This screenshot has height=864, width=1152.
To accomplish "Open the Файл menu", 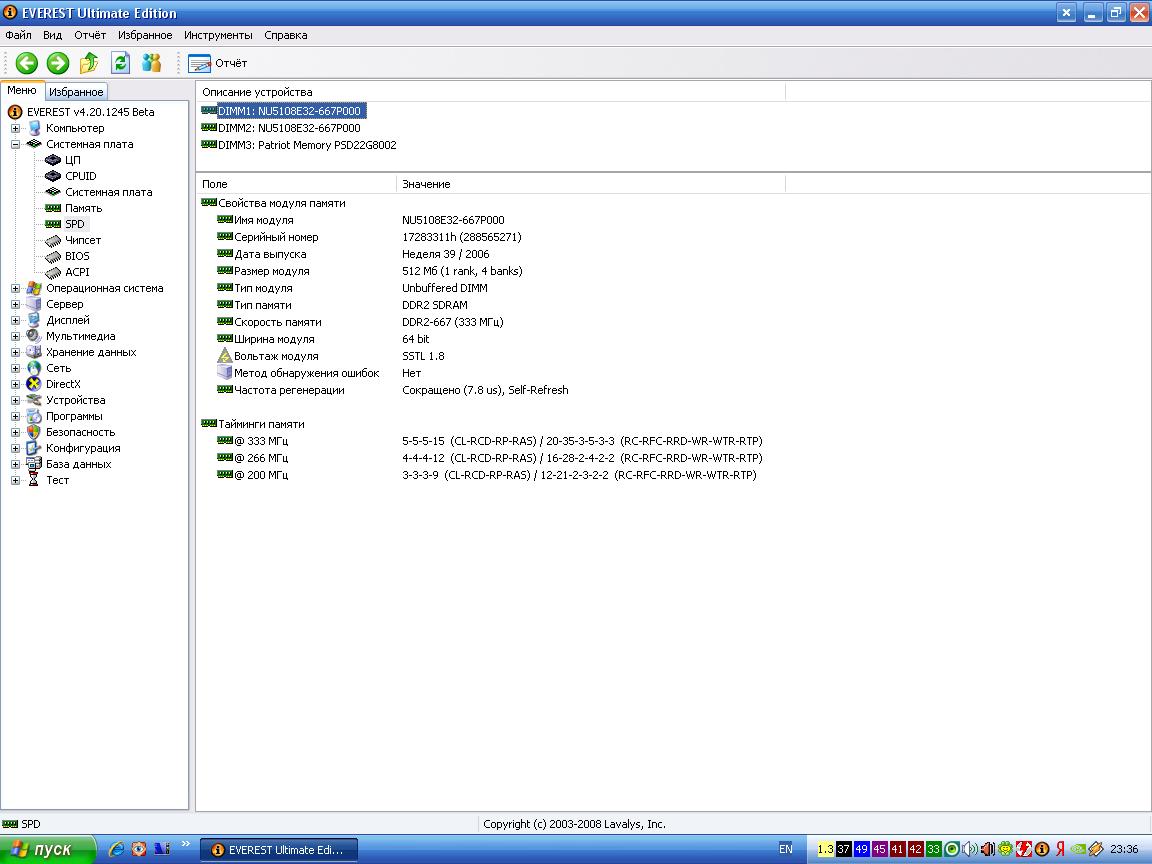I will pyautogui.click(x=18, y=35).
